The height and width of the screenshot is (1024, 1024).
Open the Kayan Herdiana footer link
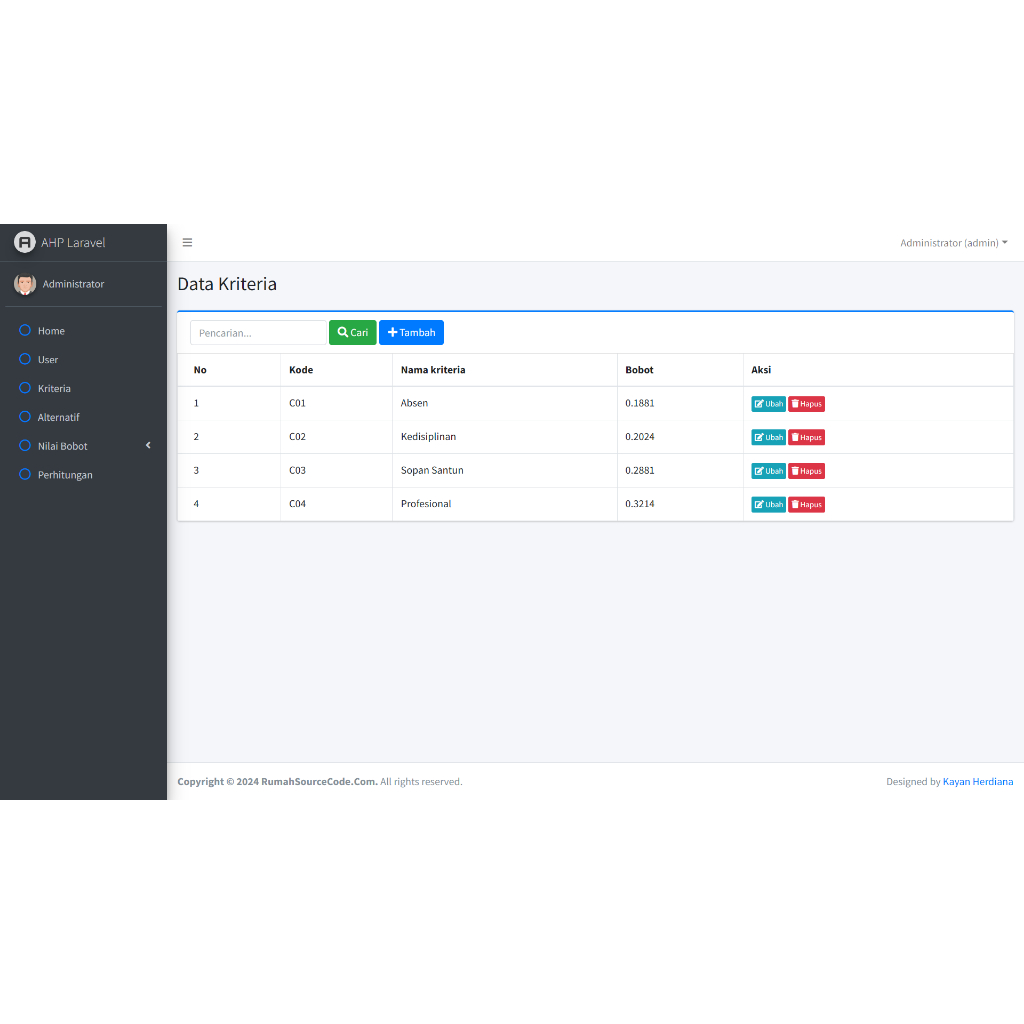[x=977, y=782]
